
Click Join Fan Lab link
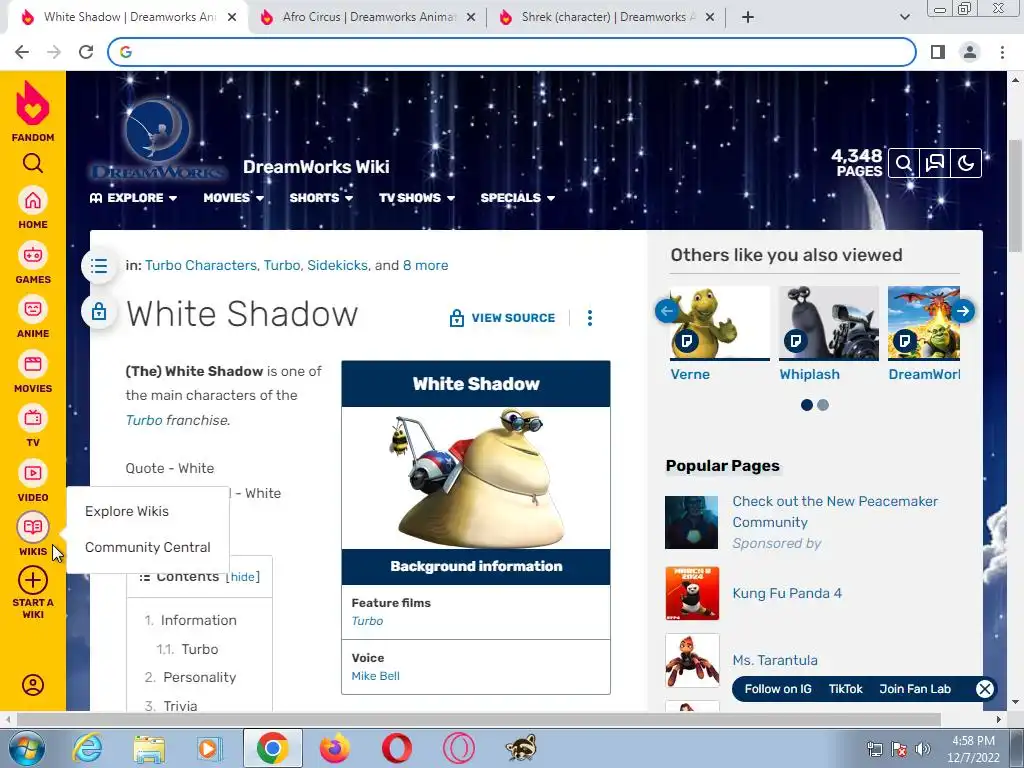[x=915, y=689]
